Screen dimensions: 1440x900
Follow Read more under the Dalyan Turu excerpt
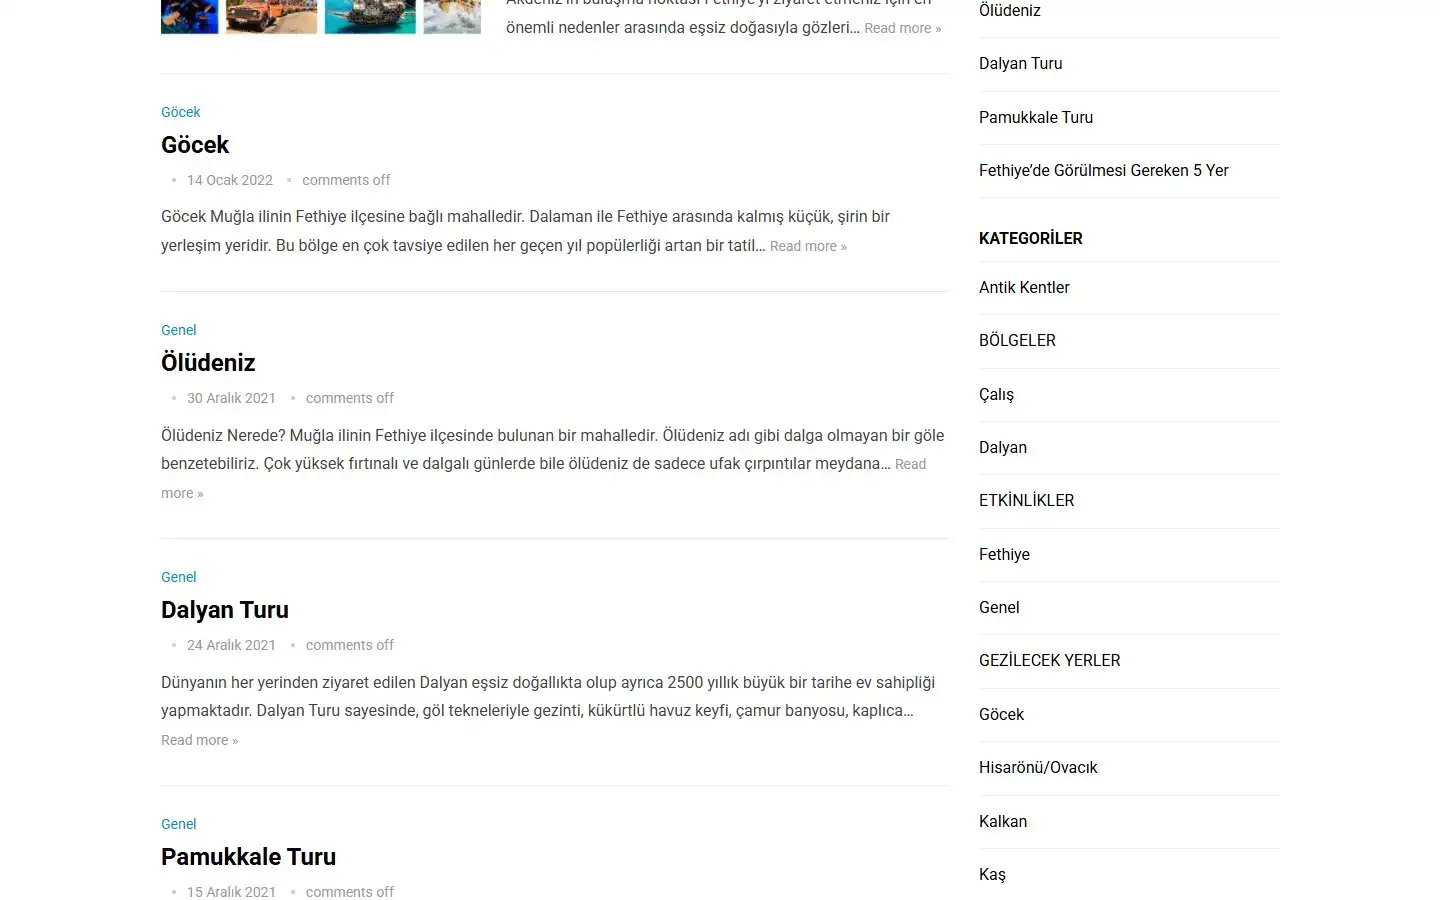pyautogui.click(x=200, y=740)
